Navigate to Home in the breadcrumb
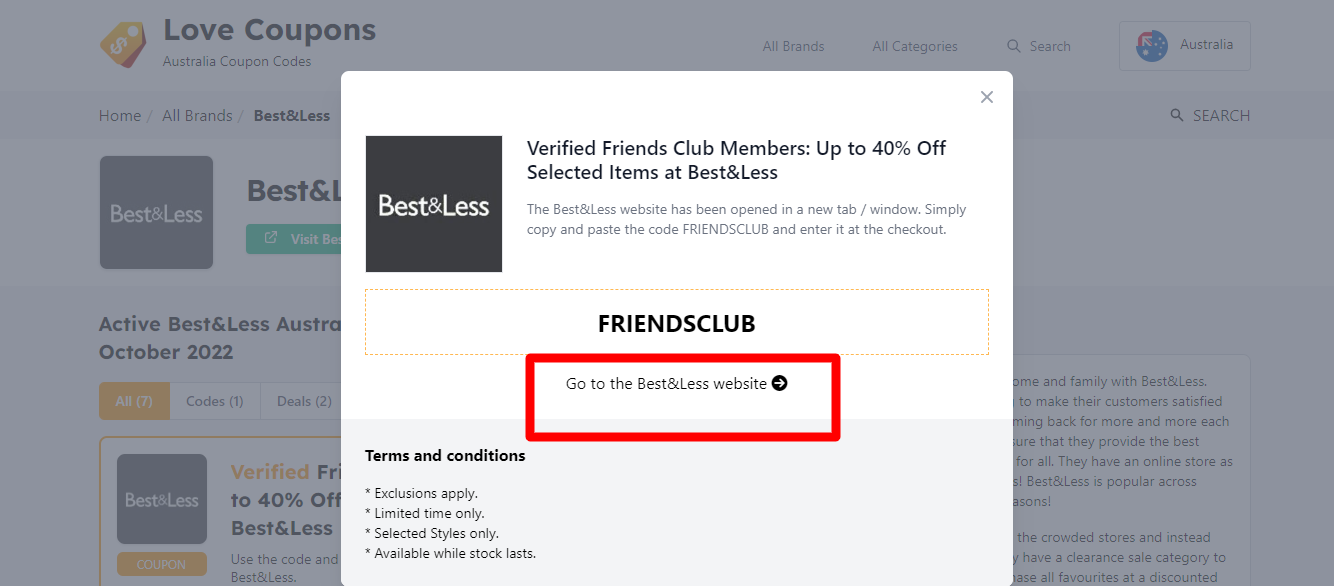The image size is (1334, 586). click(x=120, y=116)
